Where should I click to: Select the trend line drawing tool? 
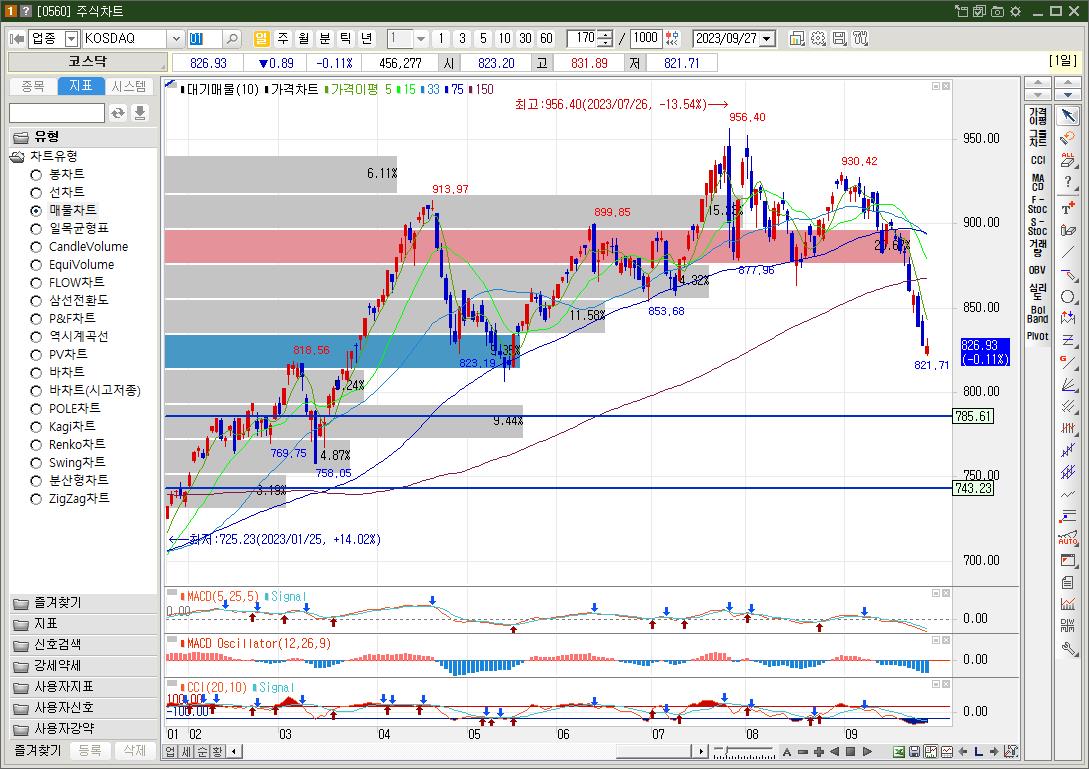tap(1068, 251)
